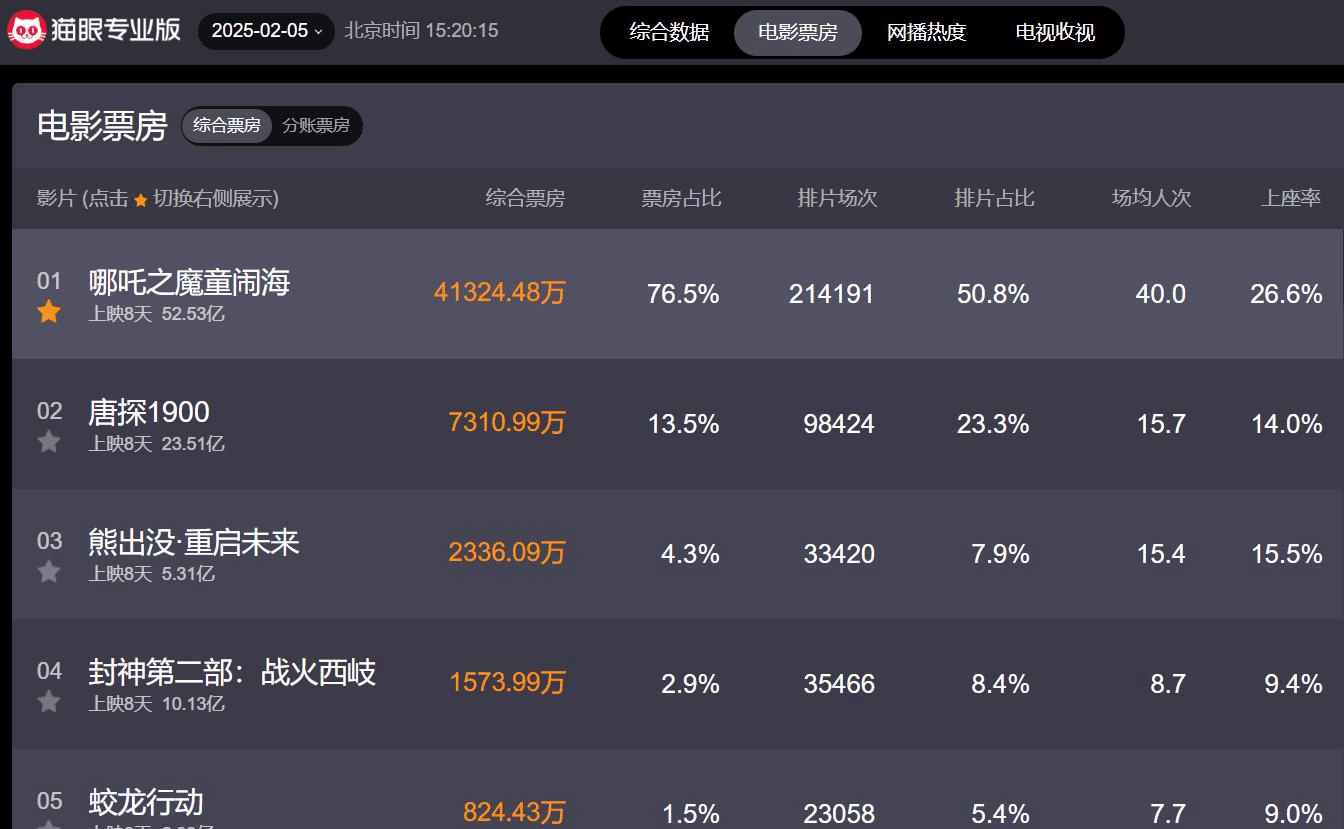
Task: Toggle the star for 封神第二部：战火西岐
Action: point(49,701)
